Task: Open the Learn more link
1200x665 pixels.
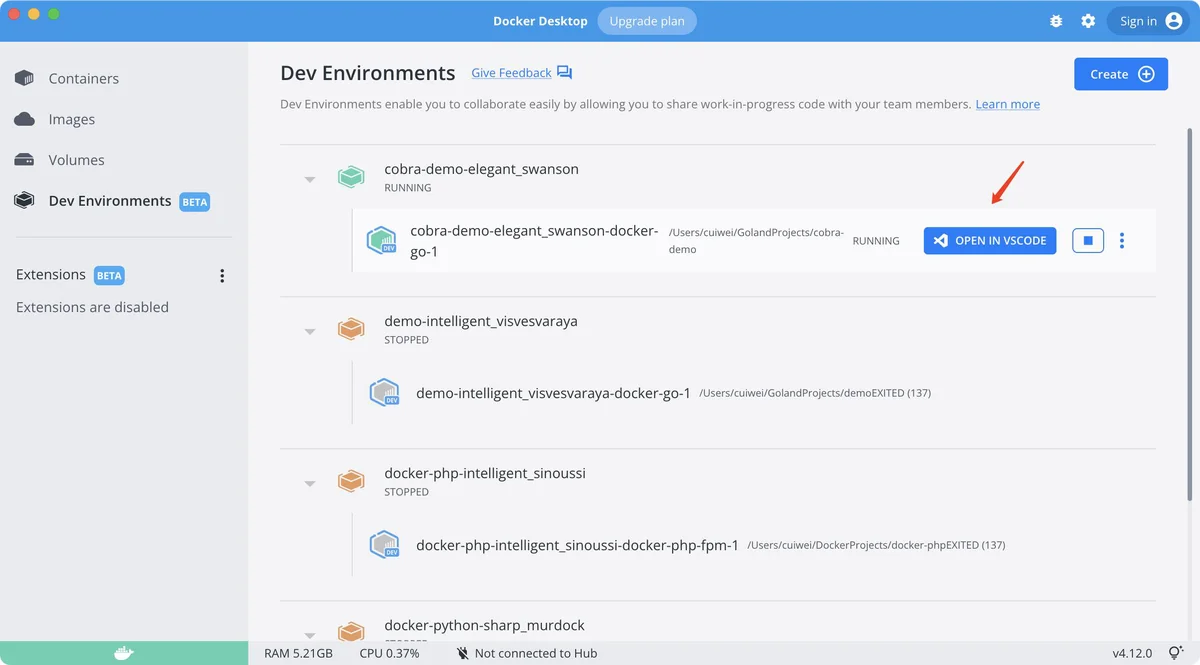Action: [1007, 104]
